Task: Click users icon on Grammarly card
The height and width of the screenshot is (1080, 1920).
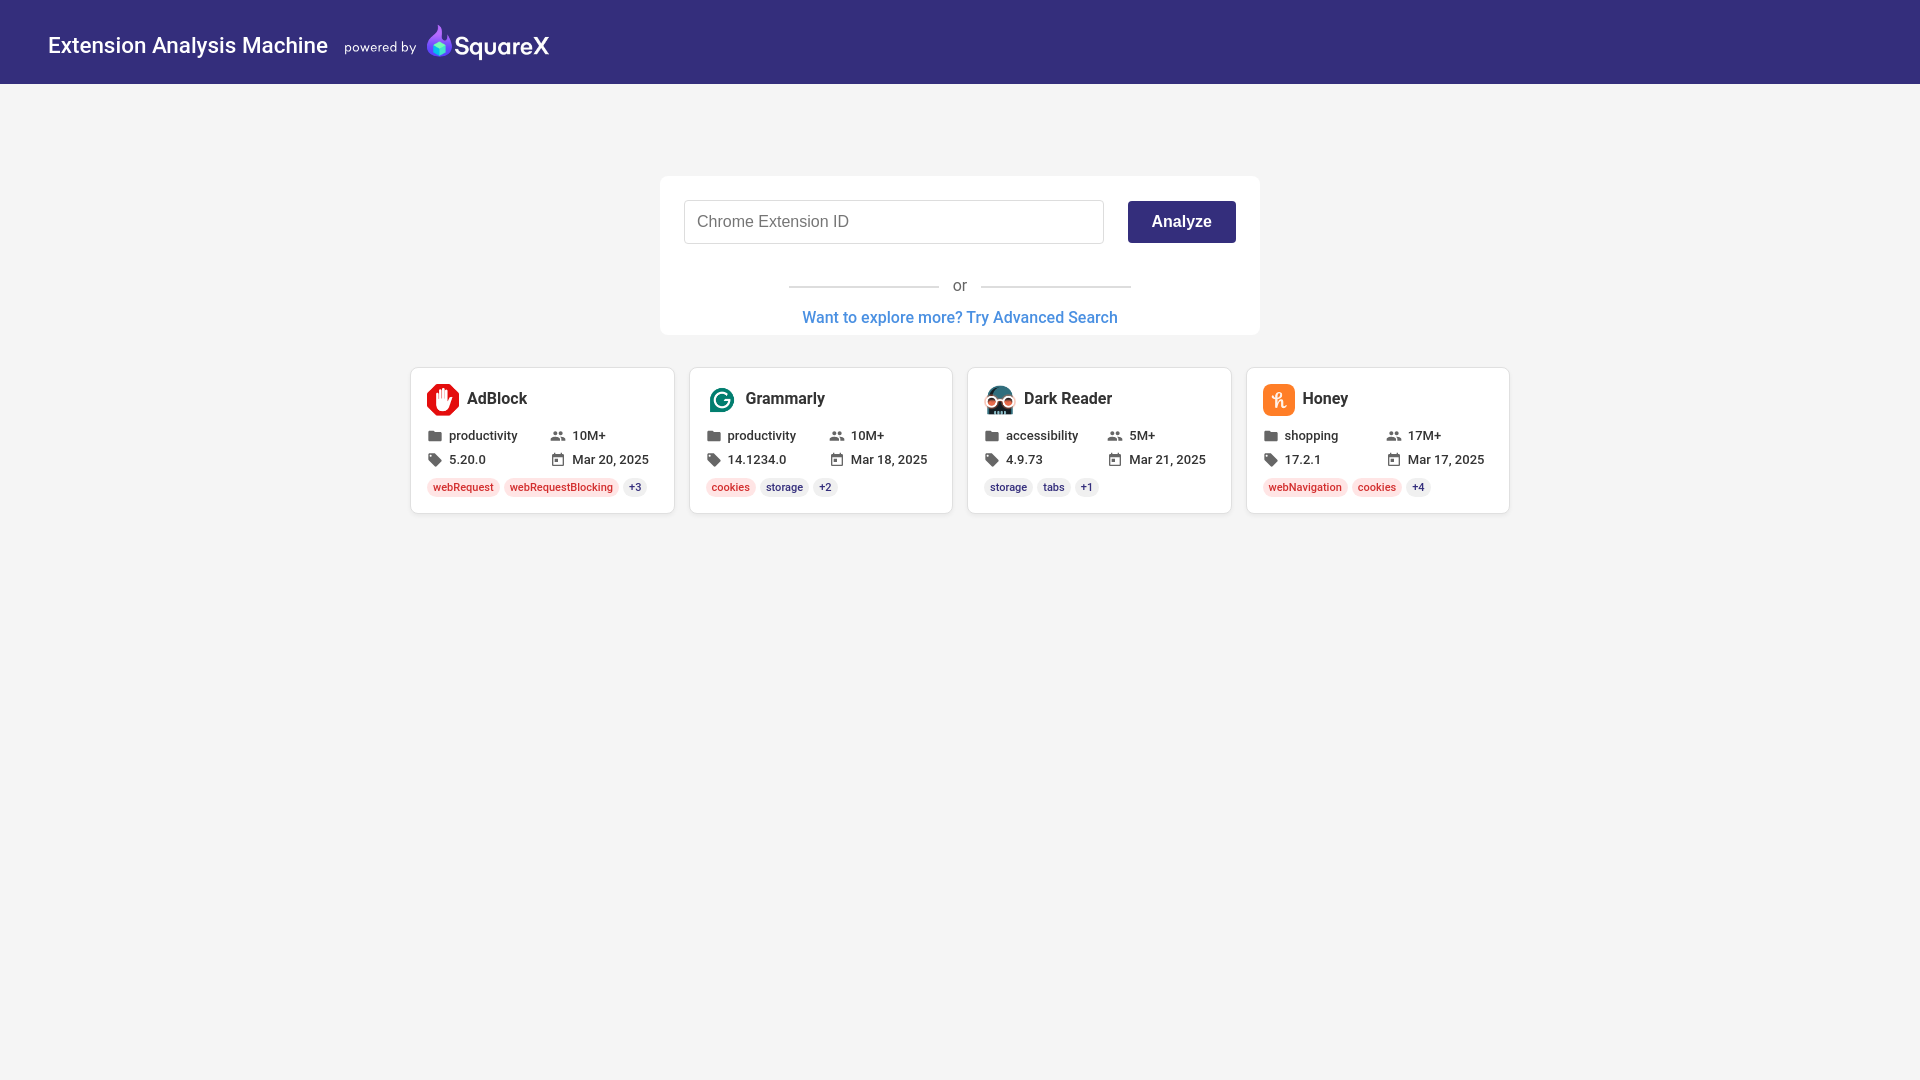Action: (x=837, y=436)
